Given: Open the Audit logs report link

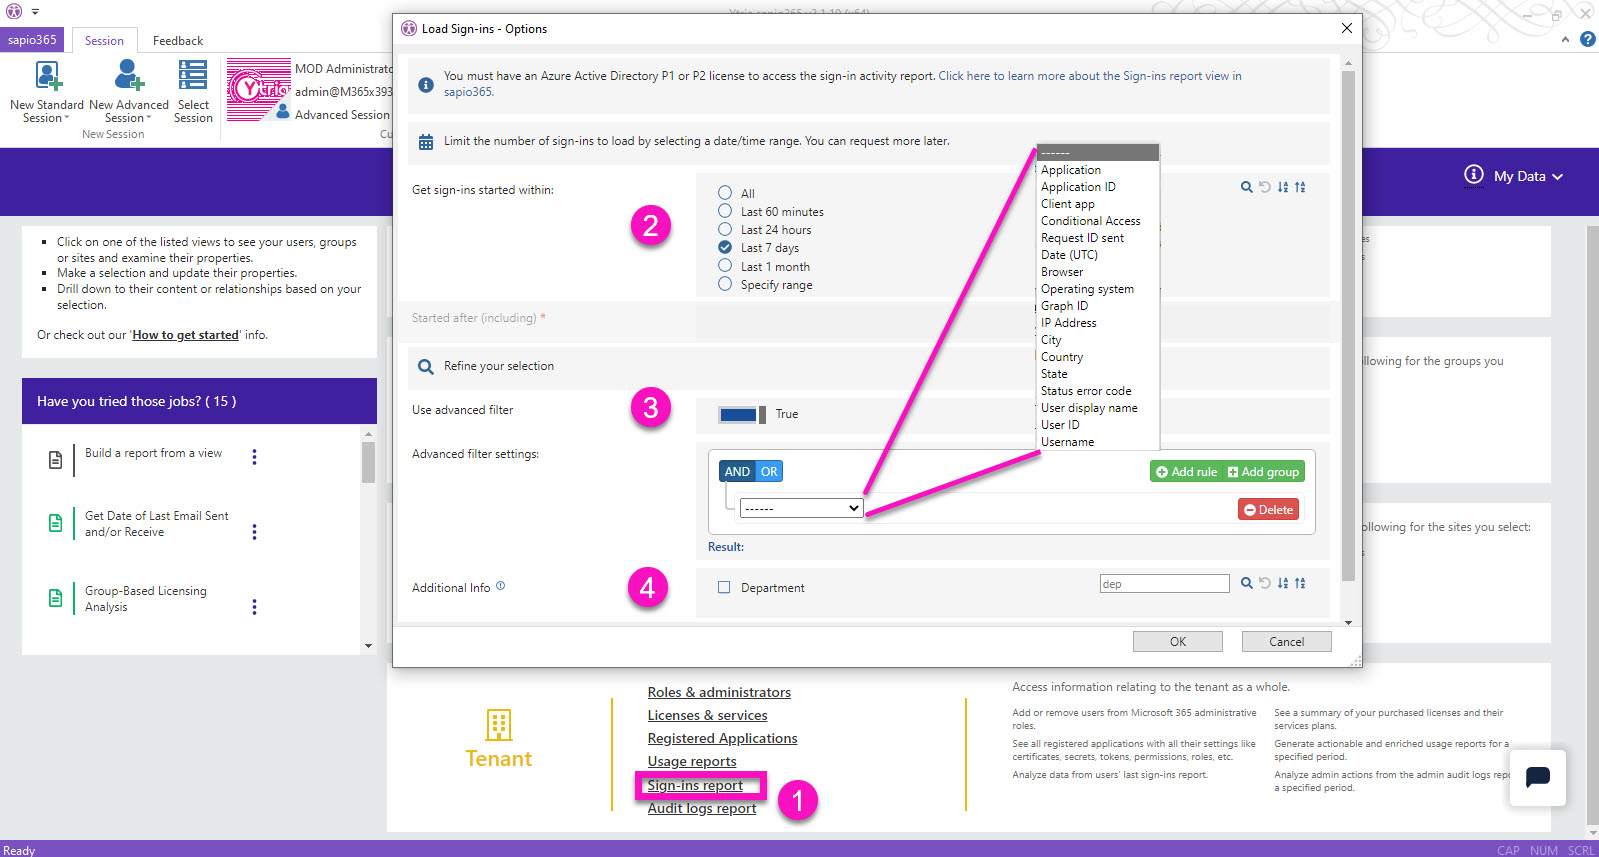Looking at the screenshot, I should (702, 809).
